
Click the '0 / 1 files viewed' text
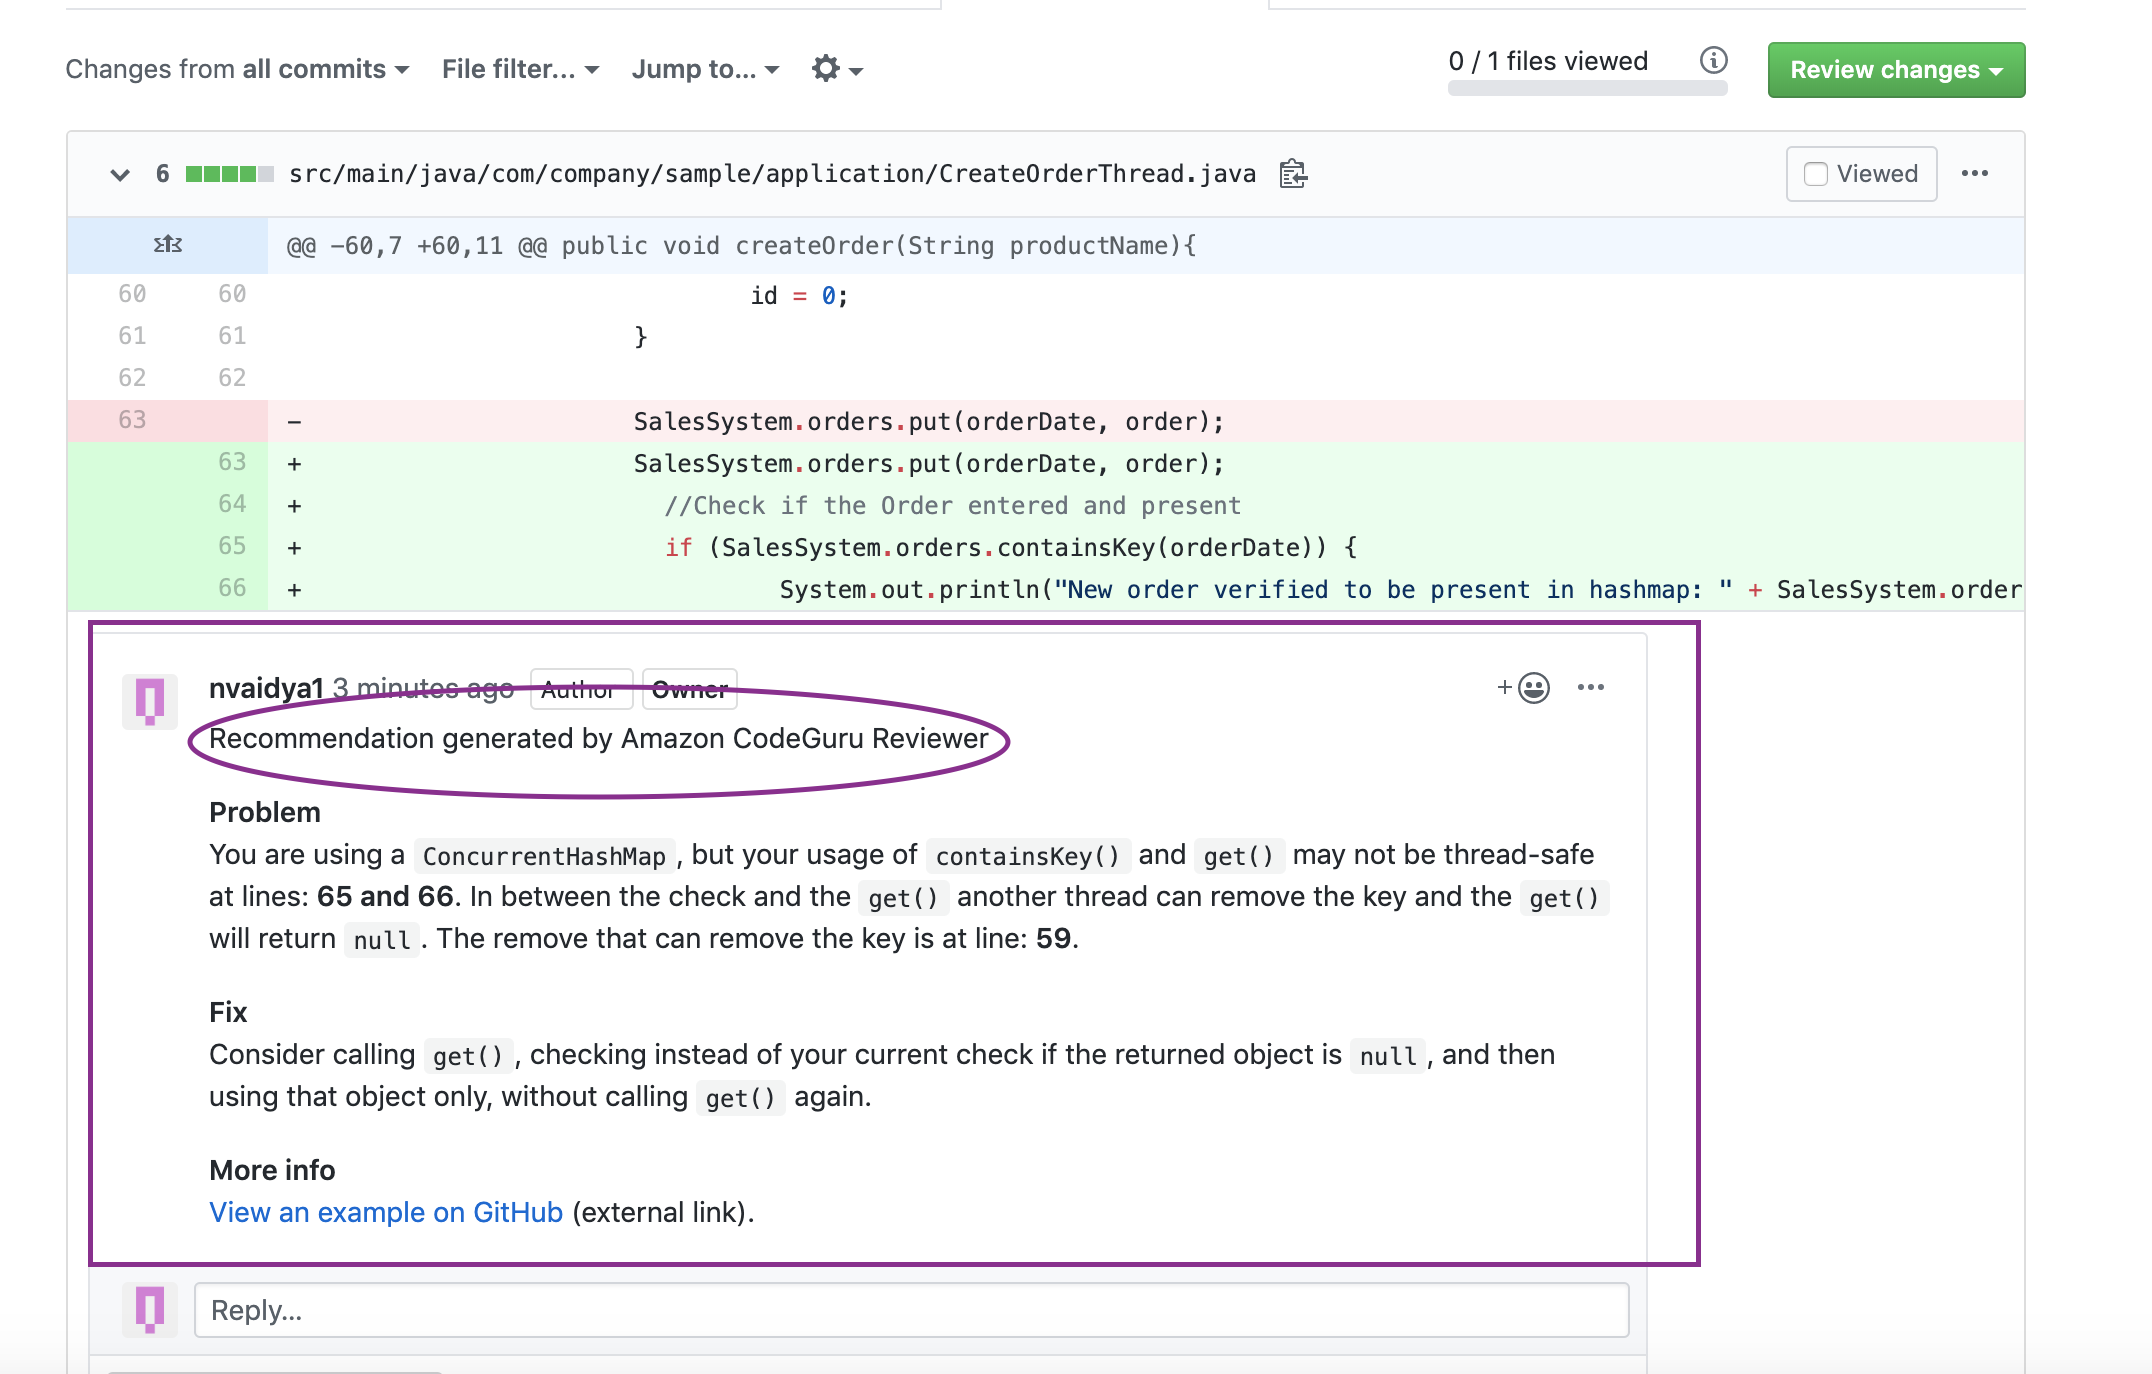coord(1548,61)
